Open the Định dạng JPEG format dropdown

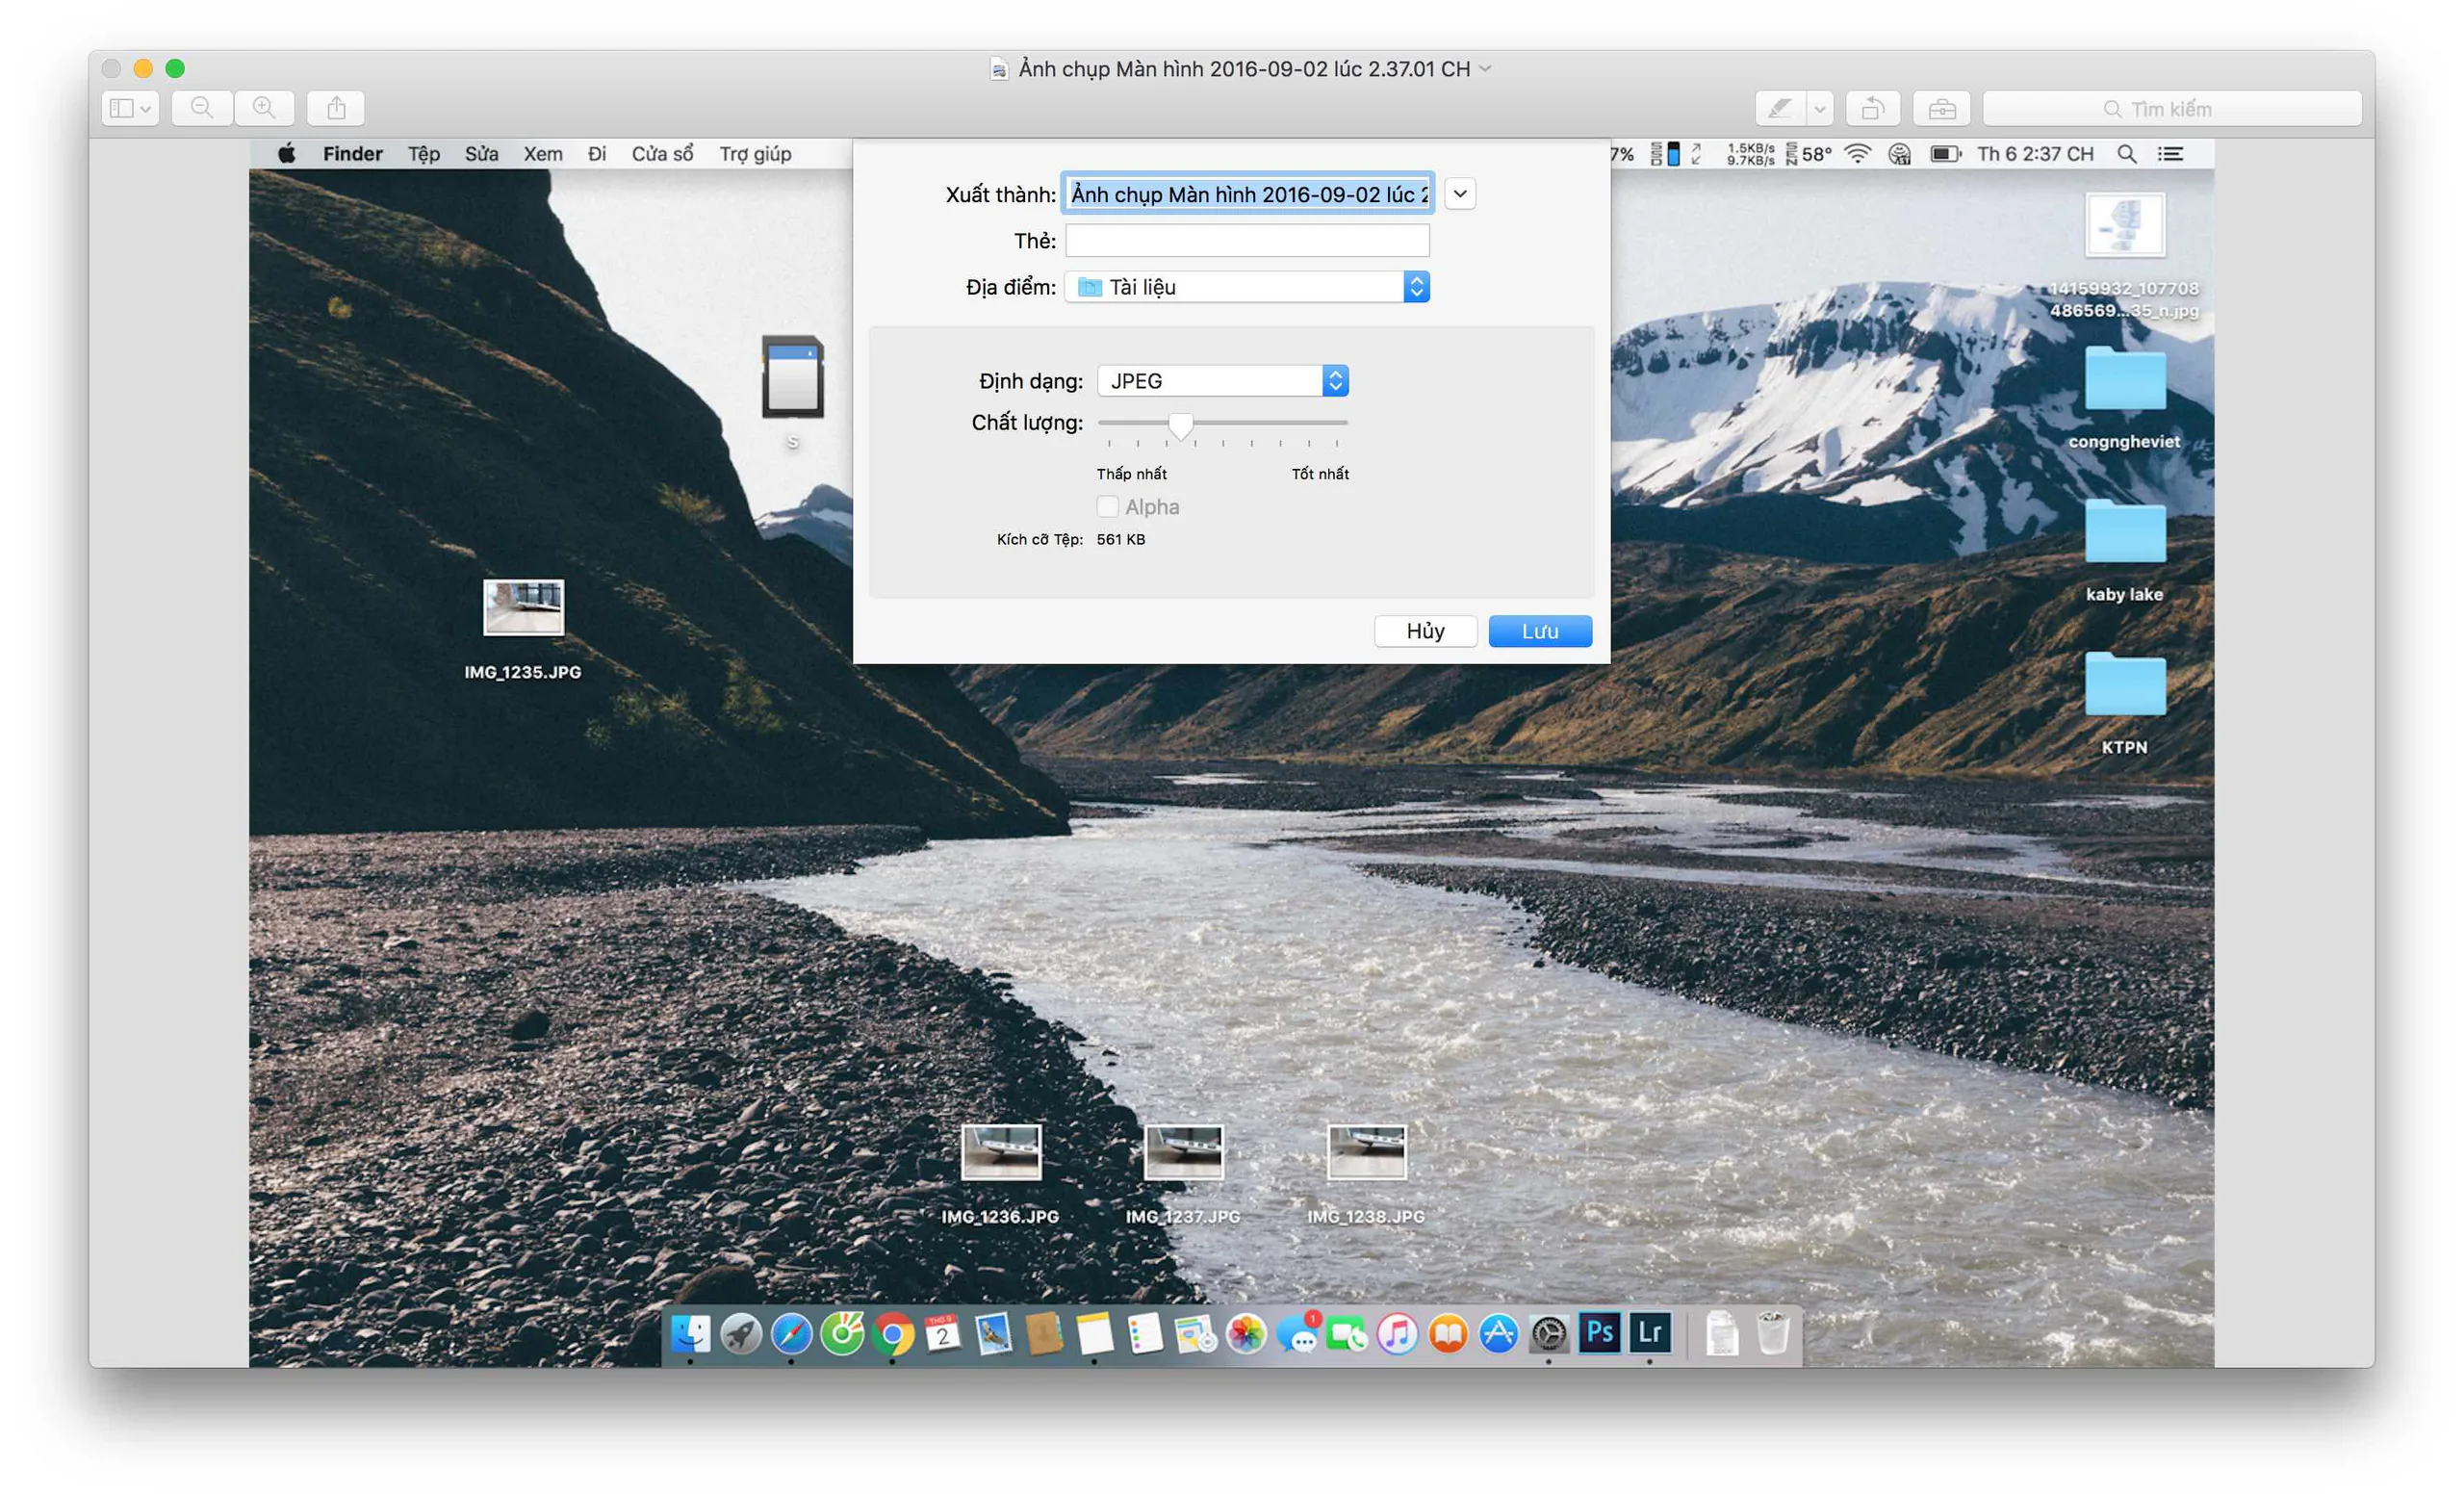point(1223,381)
